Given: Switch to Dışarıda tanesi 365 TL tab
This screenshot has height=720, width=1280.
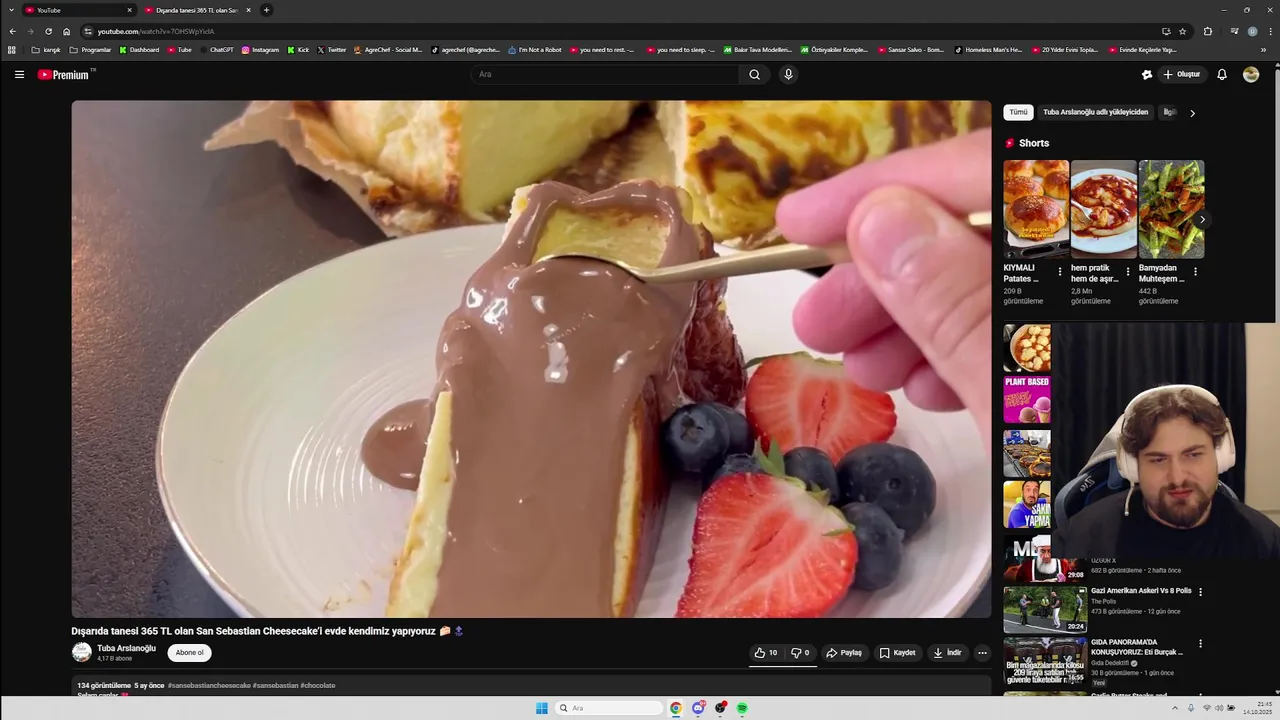Looking at the screenshot, I should (x=196, y=10).
